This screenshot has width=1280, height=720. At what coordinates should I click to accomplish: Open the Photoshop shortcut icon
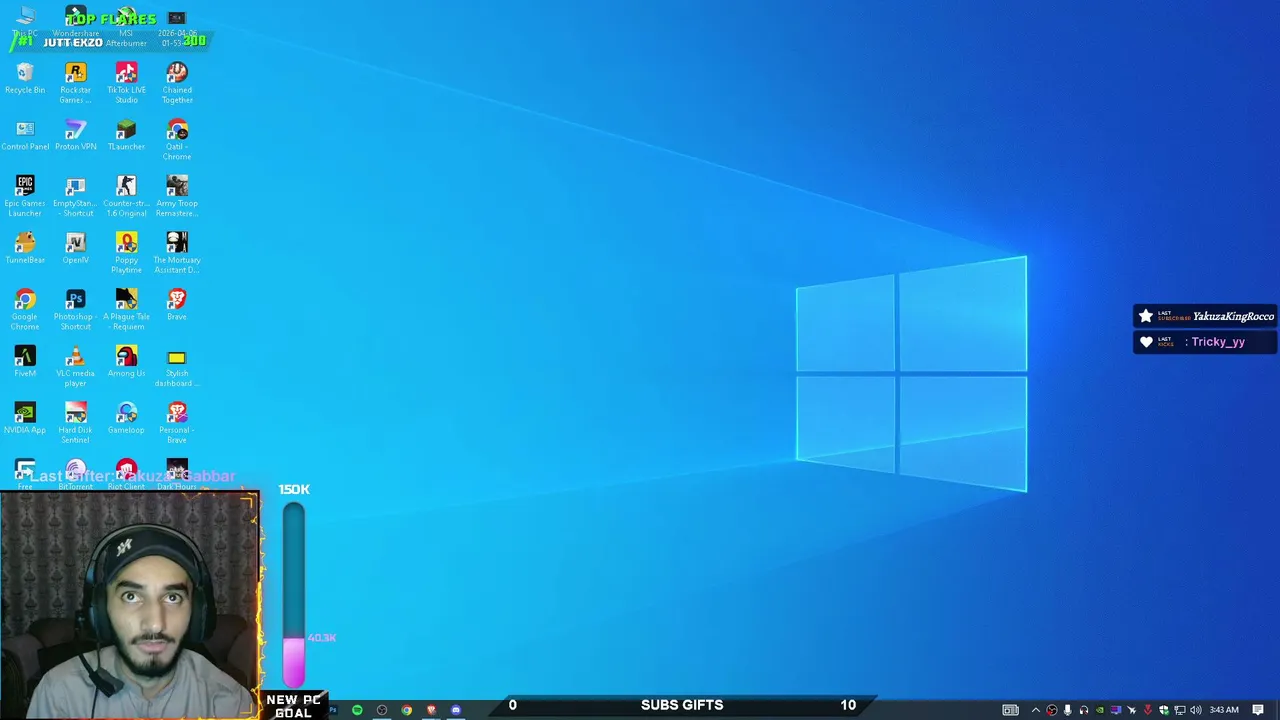[75, 310]
